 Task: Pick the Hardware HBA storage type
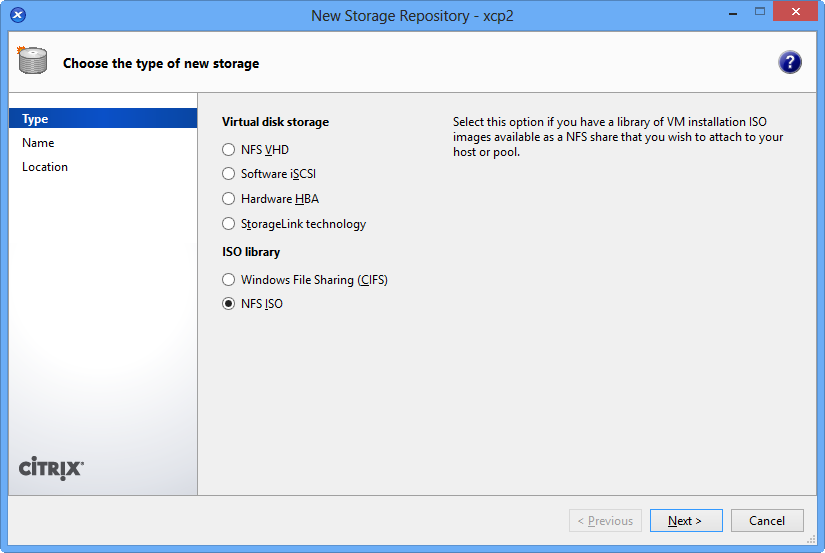coord(229,199)
